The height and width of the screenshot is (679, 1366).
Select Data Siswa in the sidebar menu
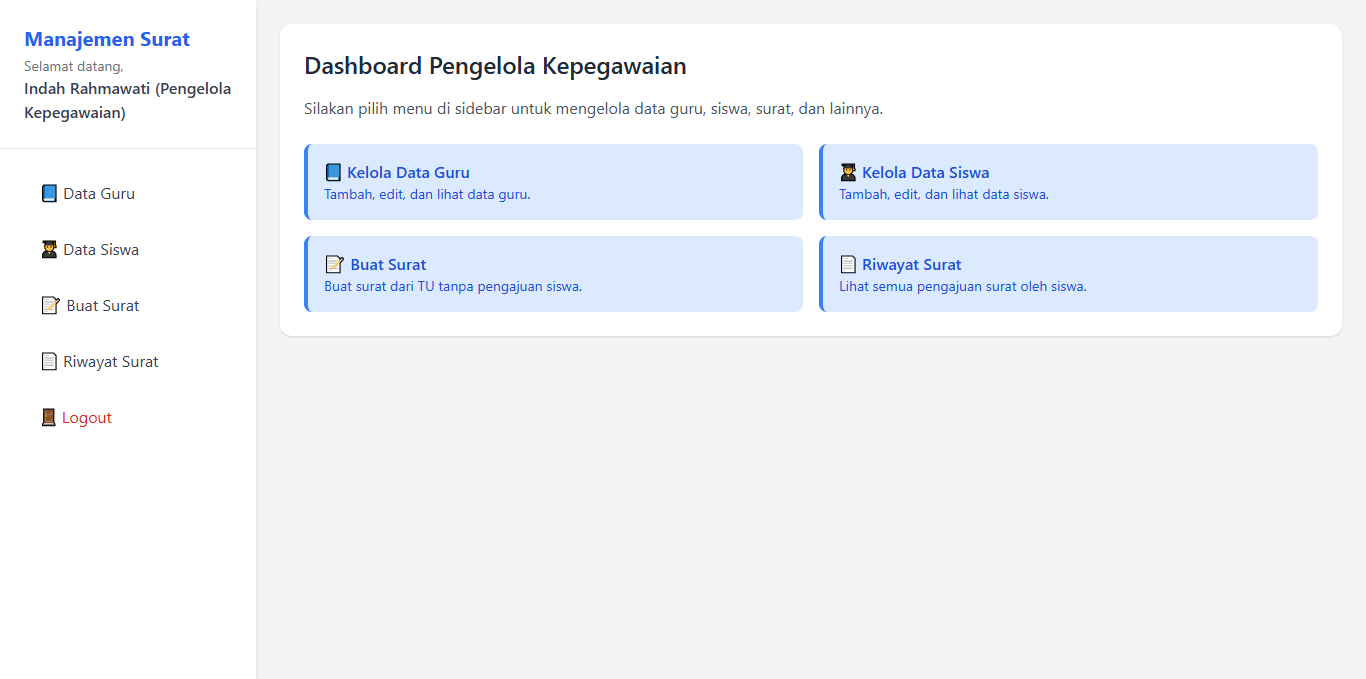pyautogui.click(x=101, y=249)
